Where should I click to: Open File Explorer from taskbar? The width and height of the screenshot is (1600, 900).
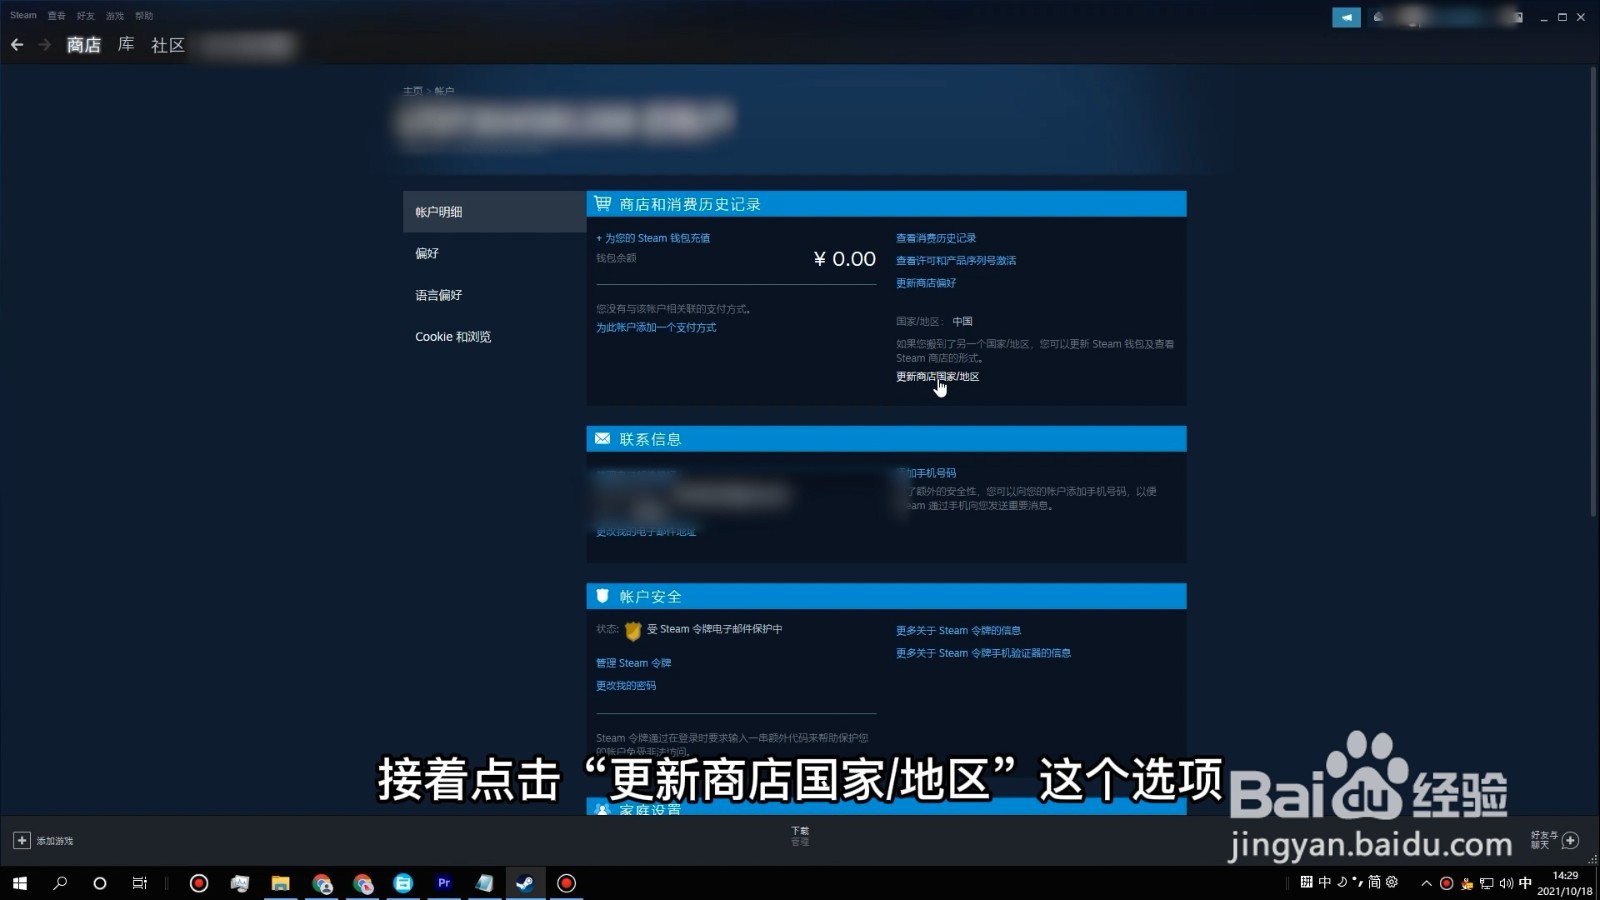click(280, 883)
